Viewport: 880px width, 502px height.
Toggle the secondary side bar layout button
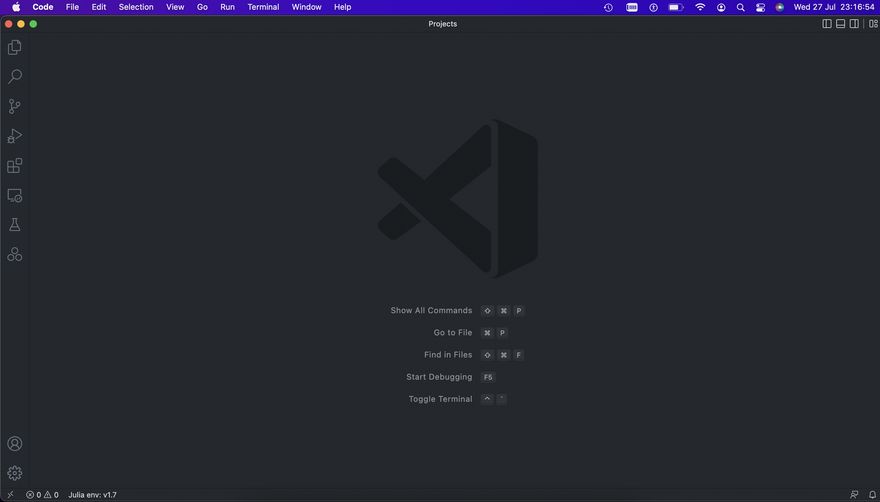pyautogui.click(x=855, y=24)
